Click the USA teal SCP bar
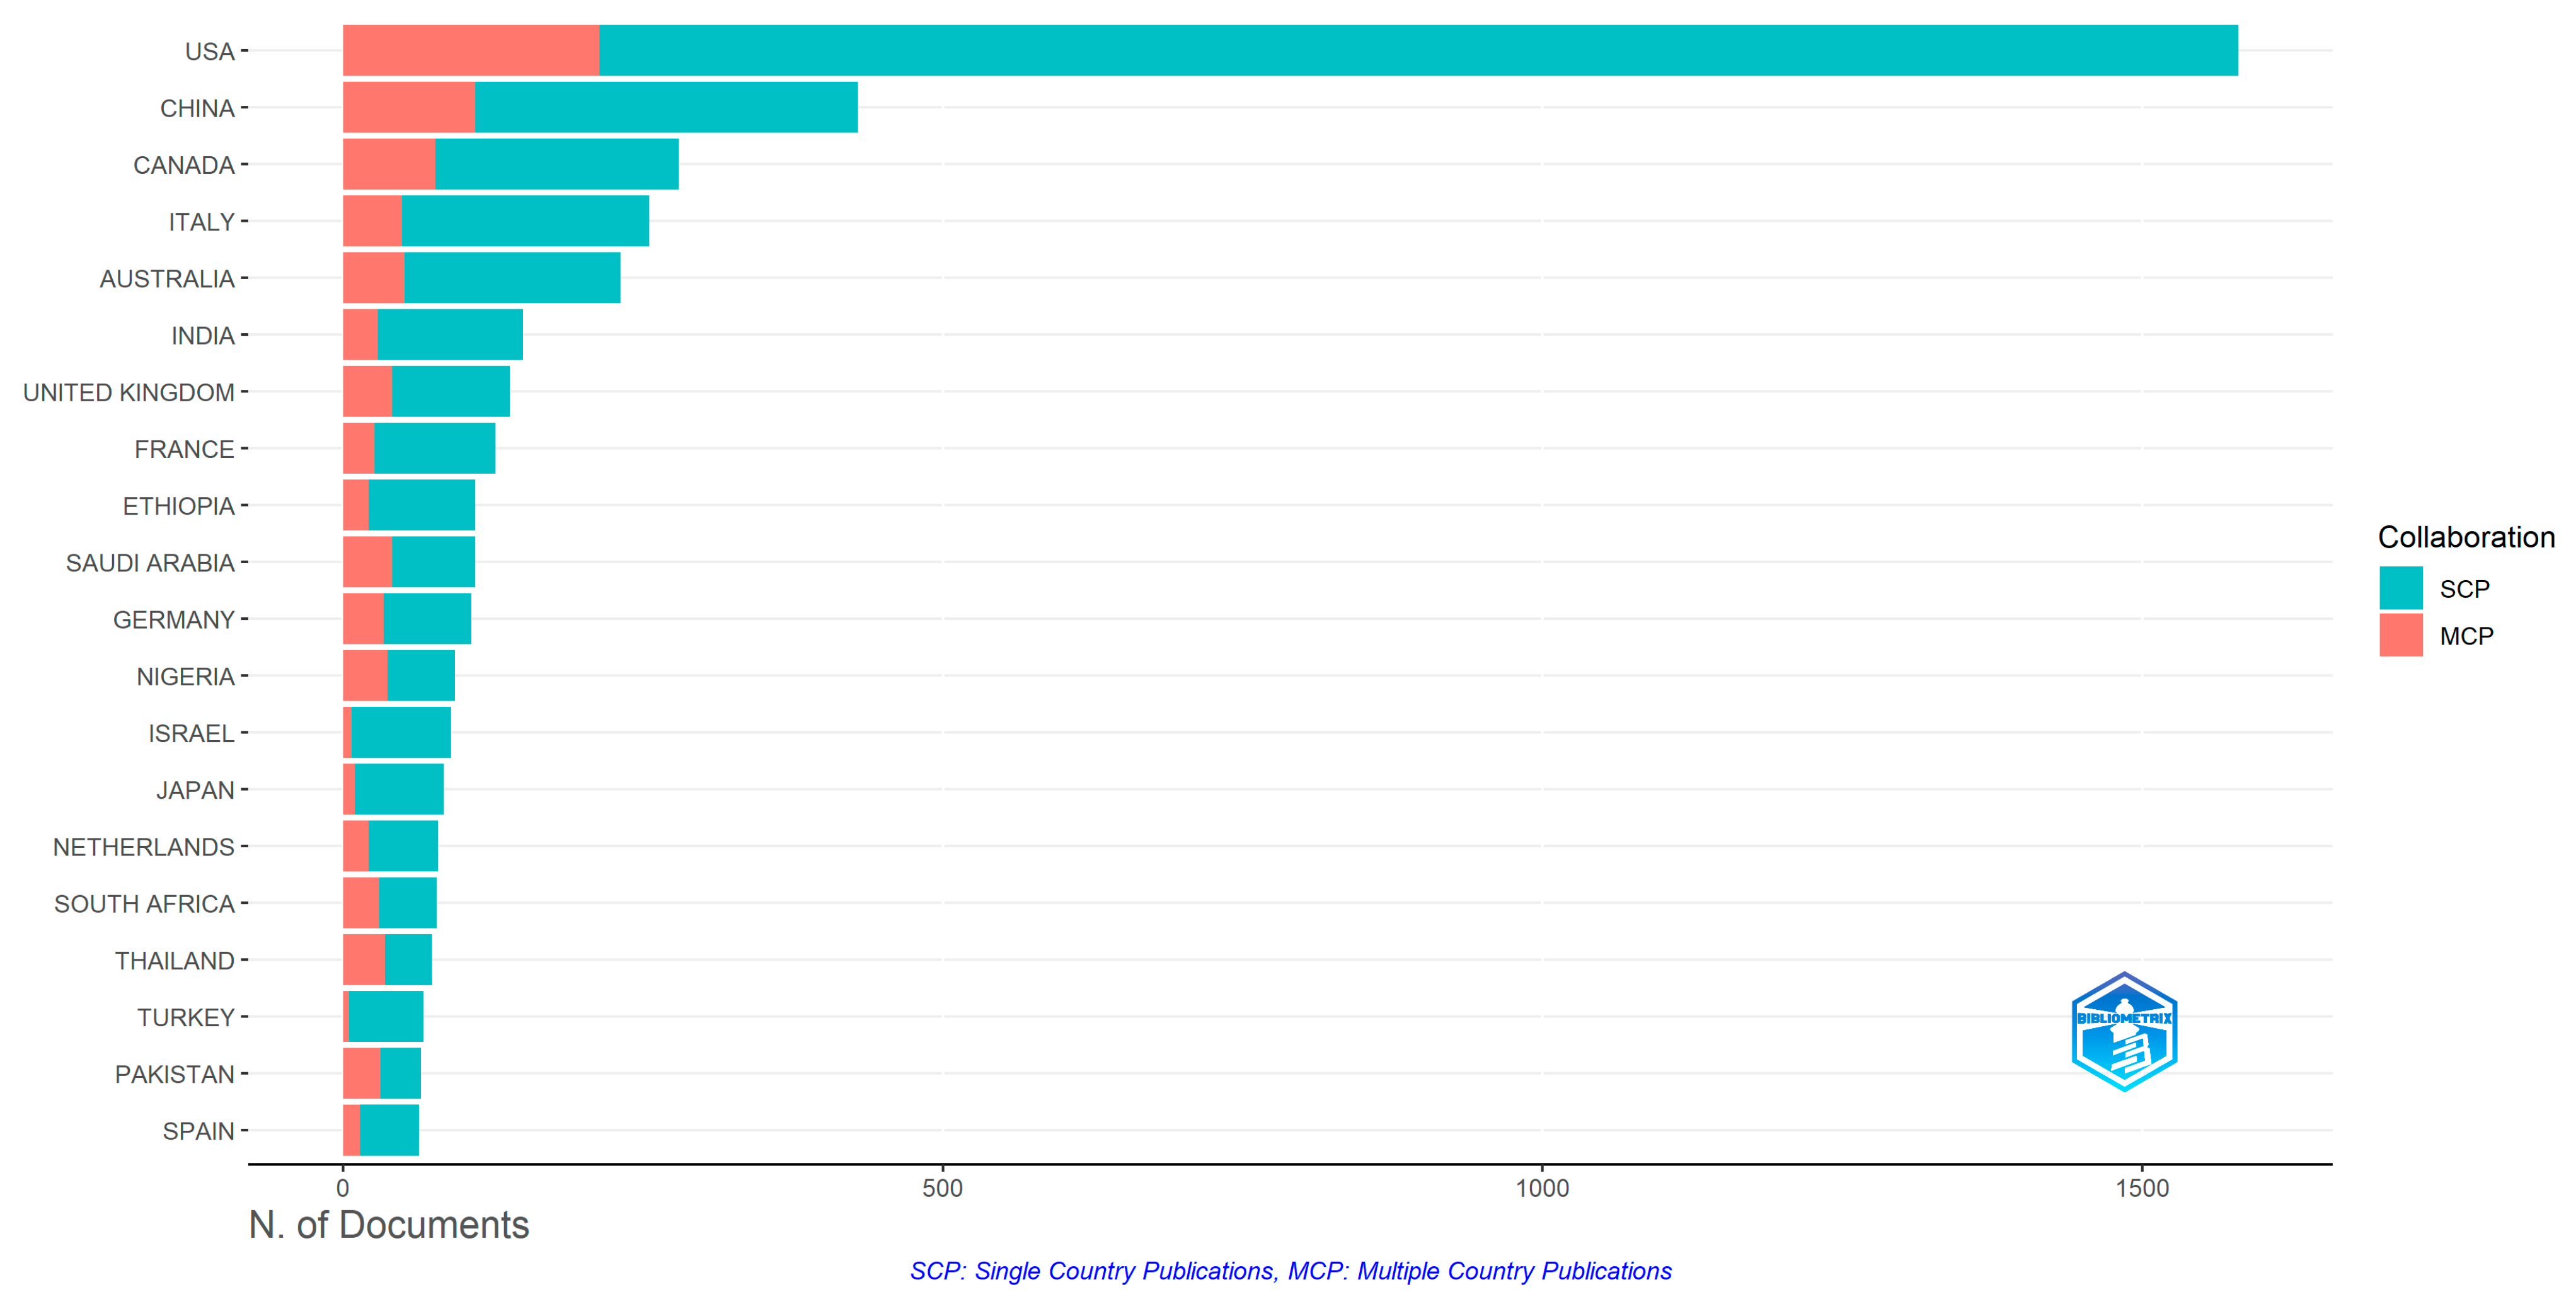This screenshot has height=1304, width=2576. [x=1418, y=51]
